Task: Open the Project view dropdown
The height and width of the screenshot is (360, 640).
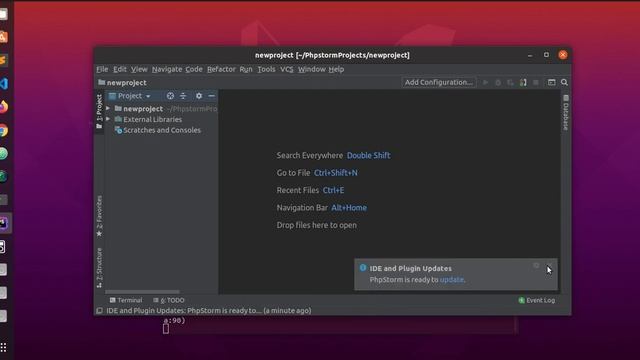Action: pyautogui.click(x=130, y=96)
